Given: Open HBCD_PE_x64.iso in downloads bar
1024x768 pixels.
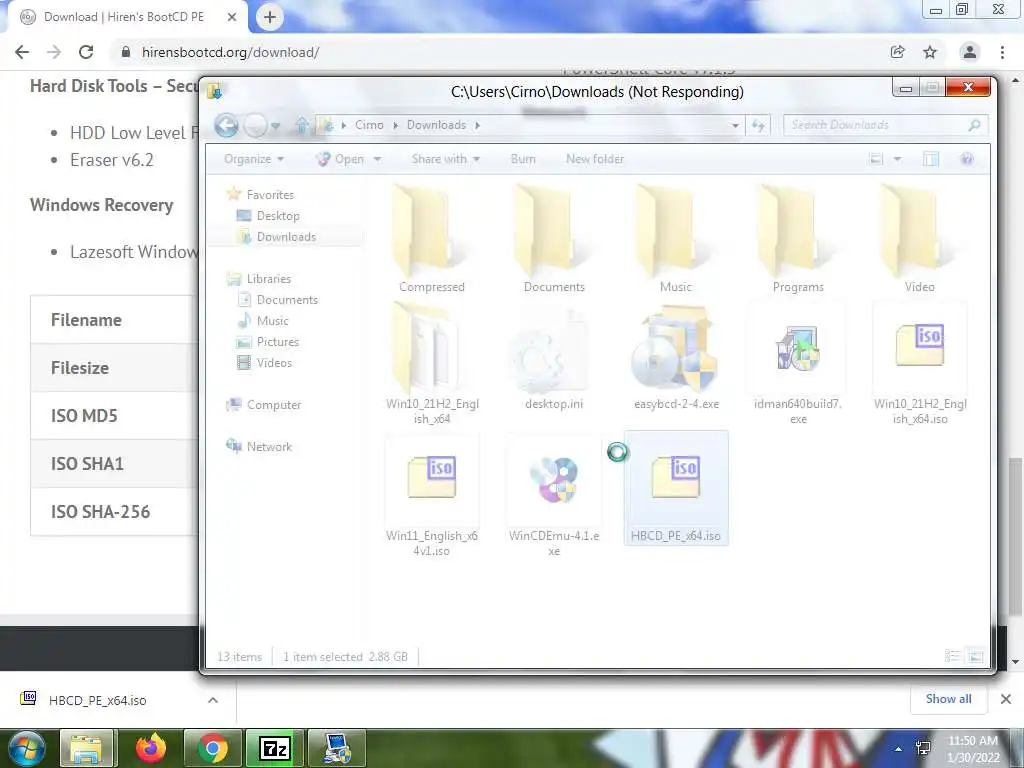Looking at the screenshot, I should click(98, 700).
